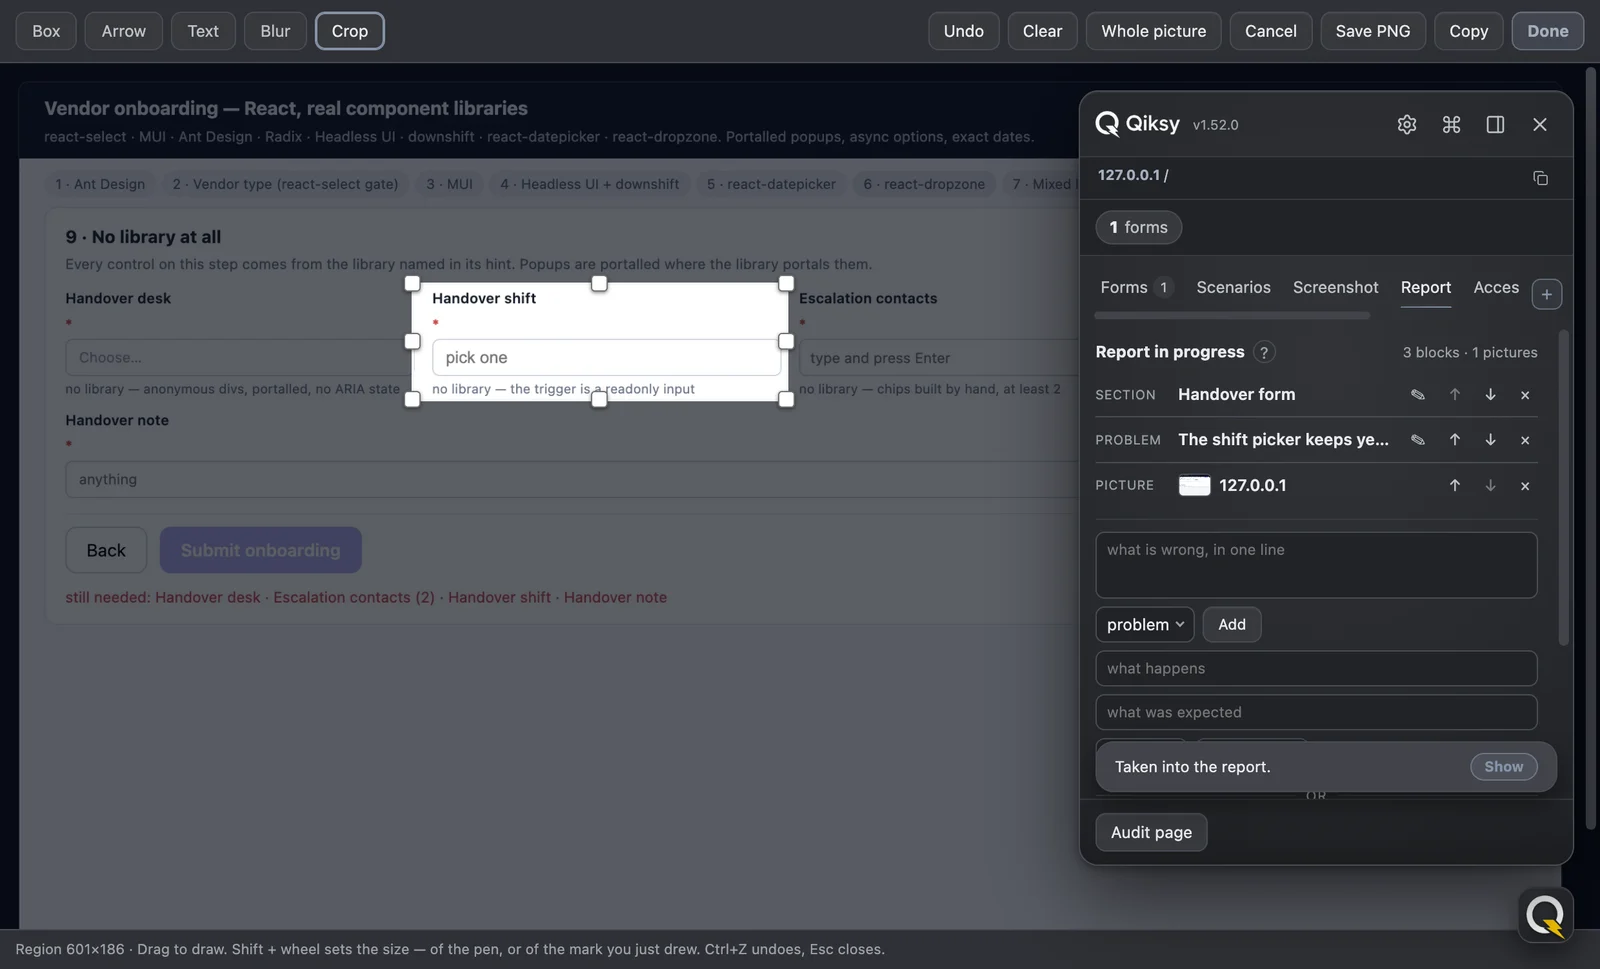This screenshot has width=1600, height=969.
Task: Edit the Handover form section block
Action: [1418, 395]
